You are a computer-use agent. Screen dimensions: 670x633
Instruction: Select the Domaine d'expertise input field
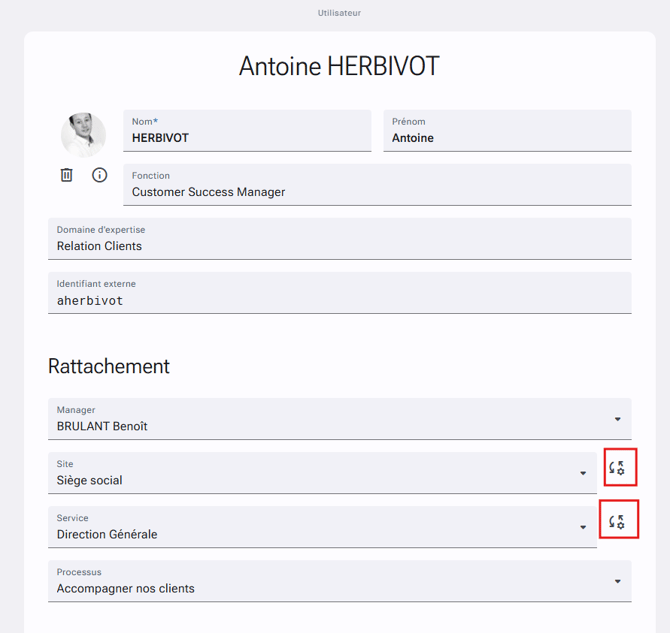click(x=340, y=238)
